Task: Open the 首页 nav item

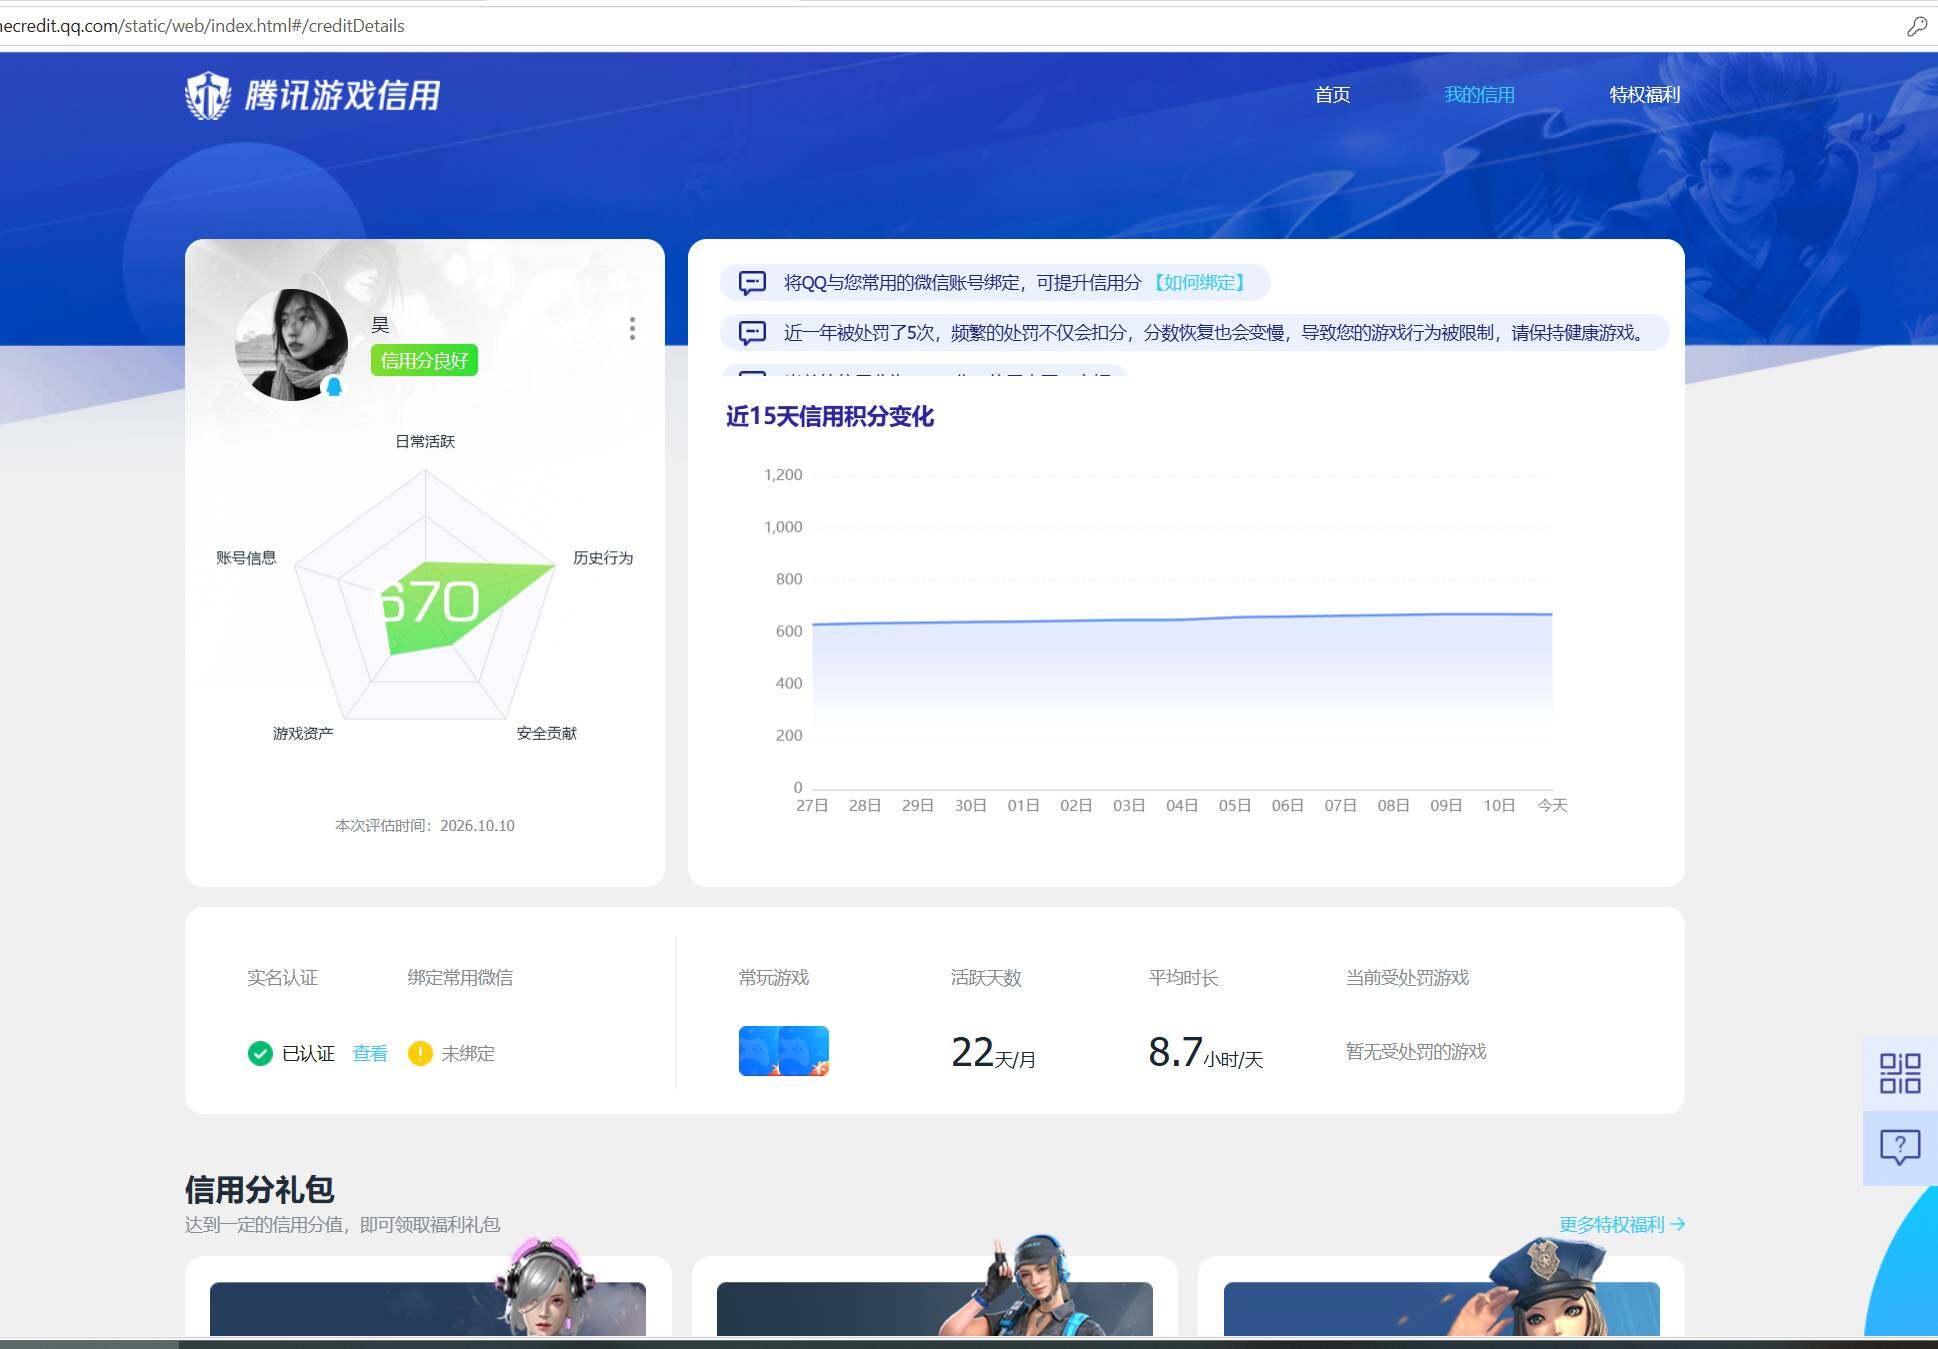Action: [x=1332, y=95]
